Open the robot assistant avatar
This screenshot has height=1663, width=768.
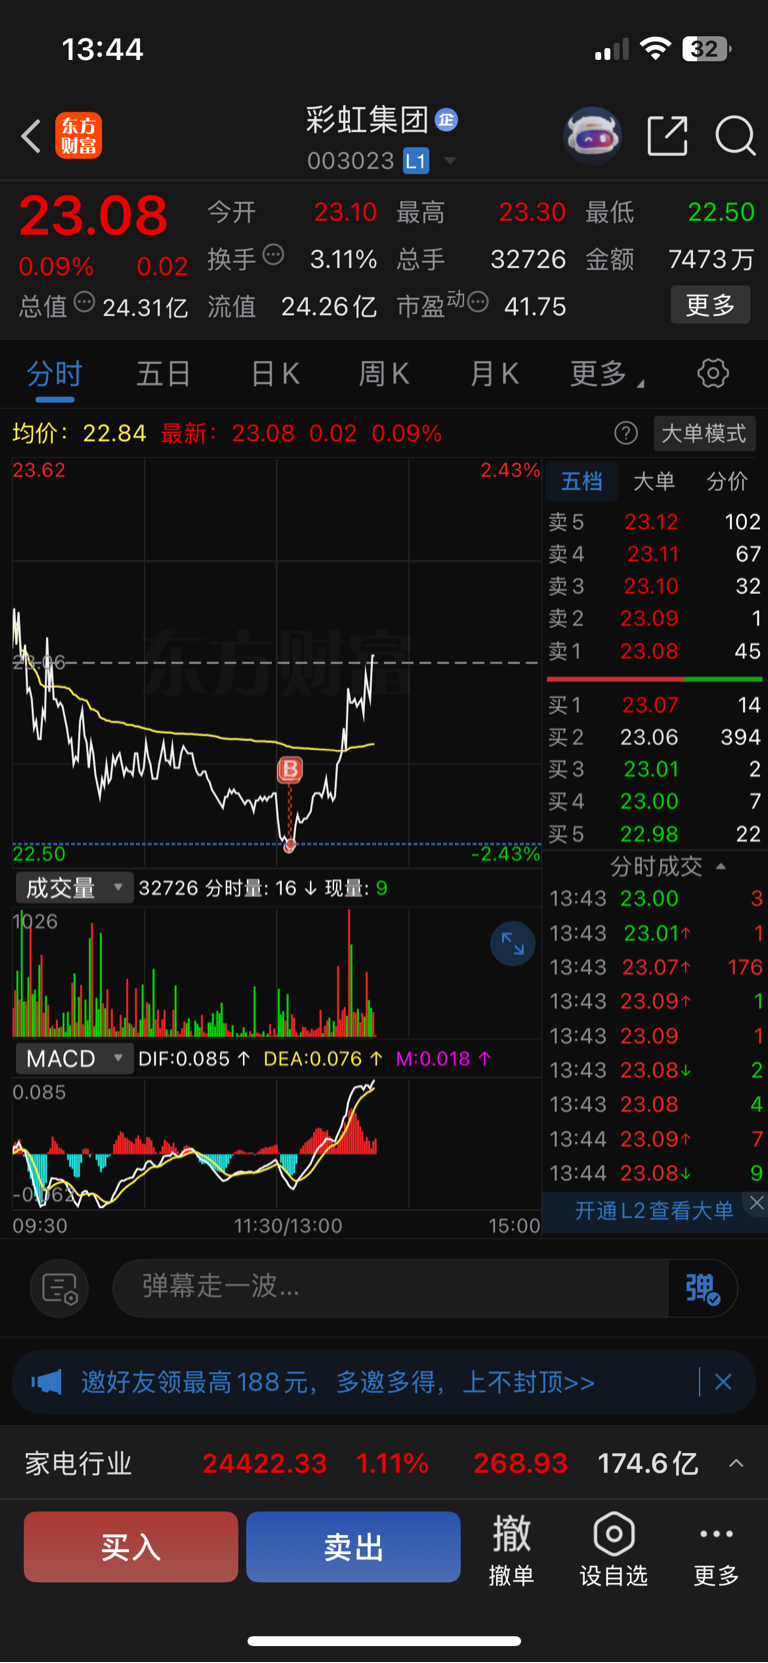(593, 135)
